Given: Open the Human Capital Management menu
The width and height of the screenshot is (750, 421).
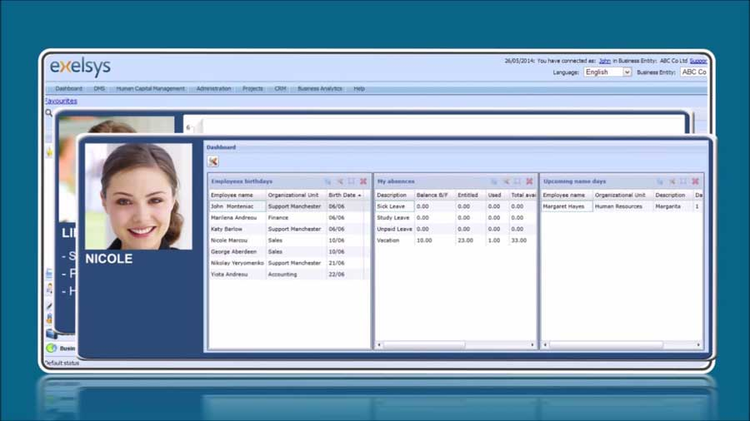Looking at the screenshot, I should pyautogui.click(x=150, y=89).
